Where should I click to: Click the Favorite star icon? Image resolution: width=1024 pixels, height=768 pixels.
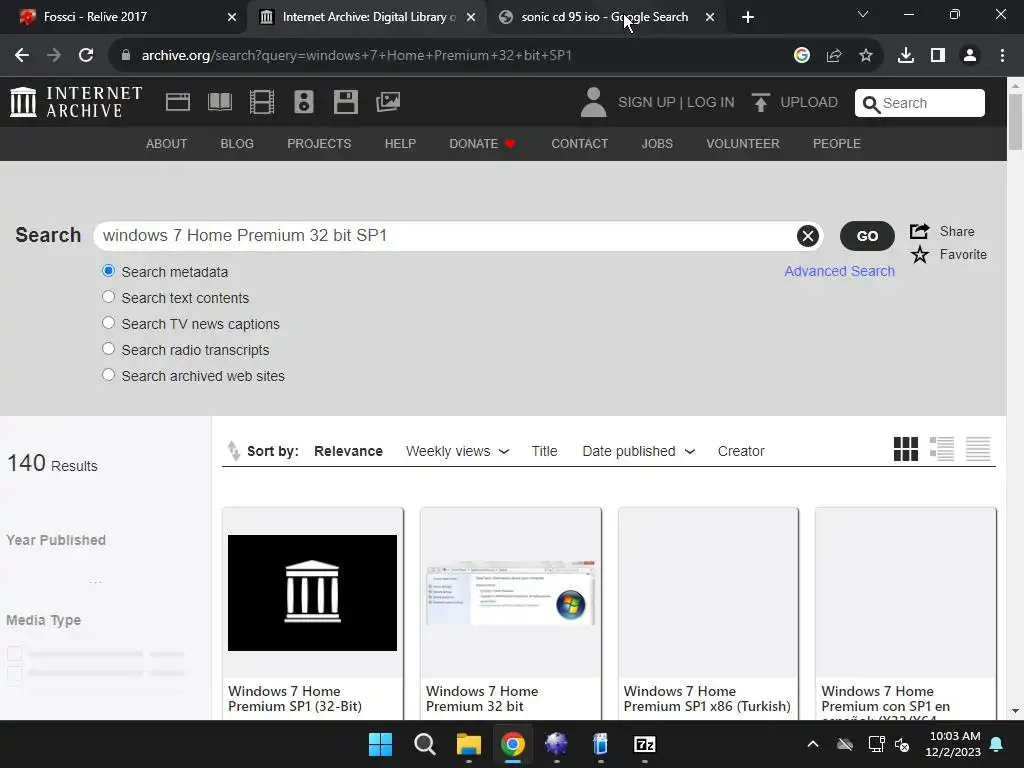point(920,255)
